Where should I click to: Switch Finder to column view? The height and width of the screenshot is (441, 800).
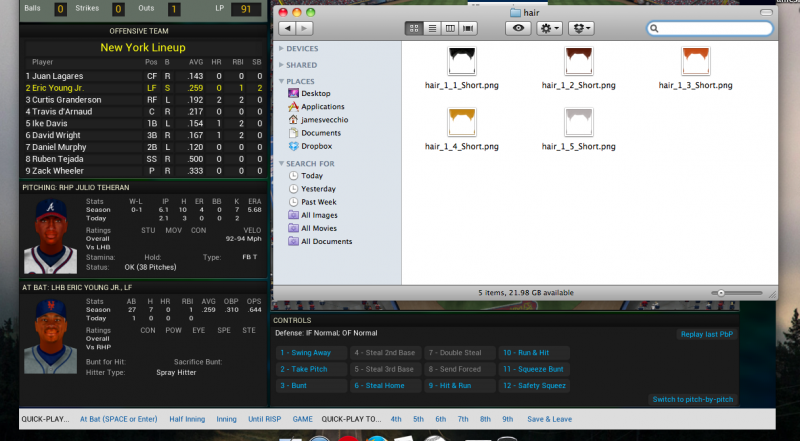[451, 29]
